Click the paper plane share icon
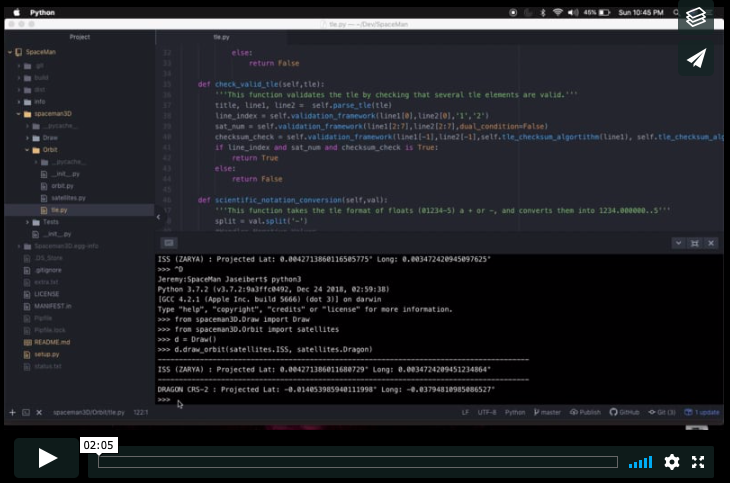This screenshot has width=730, height=483. click(697, 59)
